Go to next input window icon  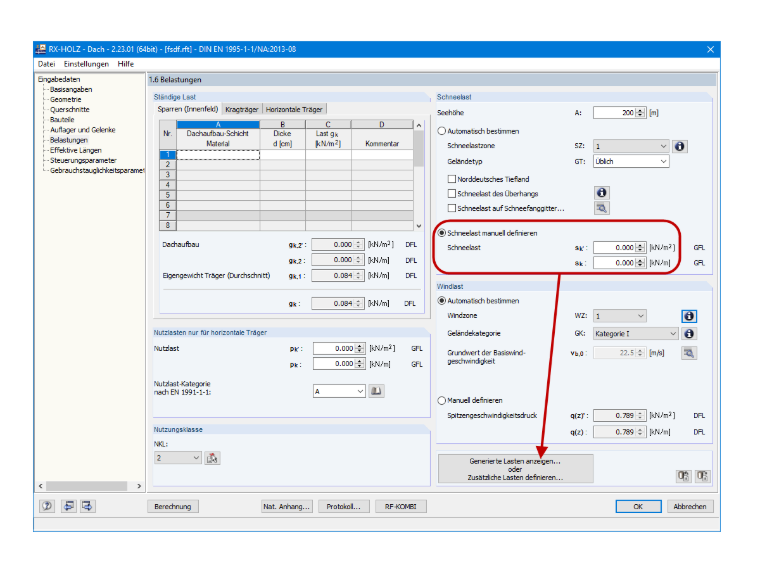87,506
